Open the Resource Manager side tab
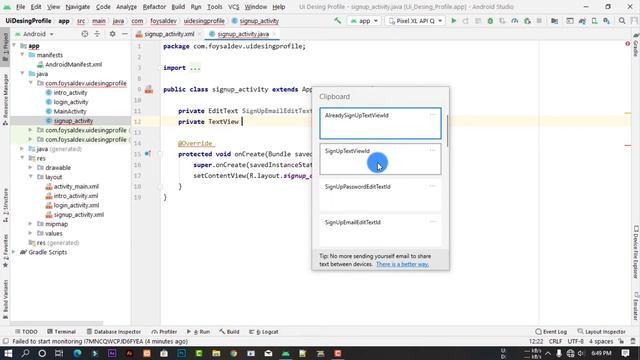640x360 pixels. coord(5,100)
